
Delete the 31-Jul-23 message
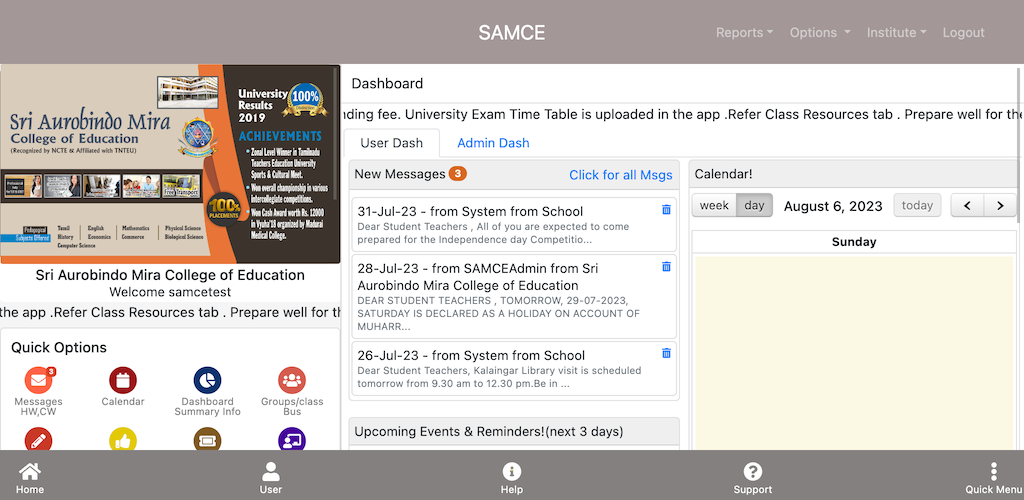(x=666, y=210)
